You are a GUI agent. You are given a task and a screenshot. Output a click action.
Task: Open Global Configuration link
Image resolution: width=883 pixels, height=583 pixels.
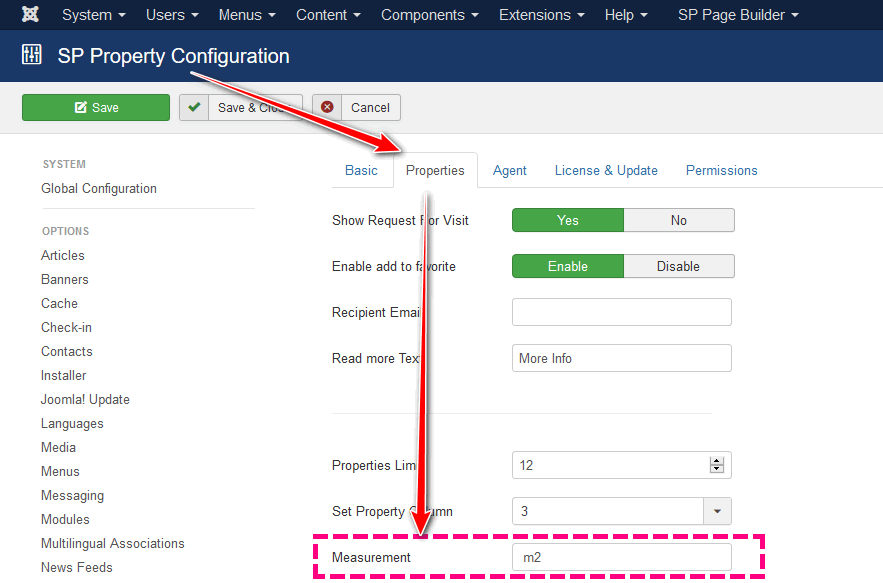pos(99,188)
